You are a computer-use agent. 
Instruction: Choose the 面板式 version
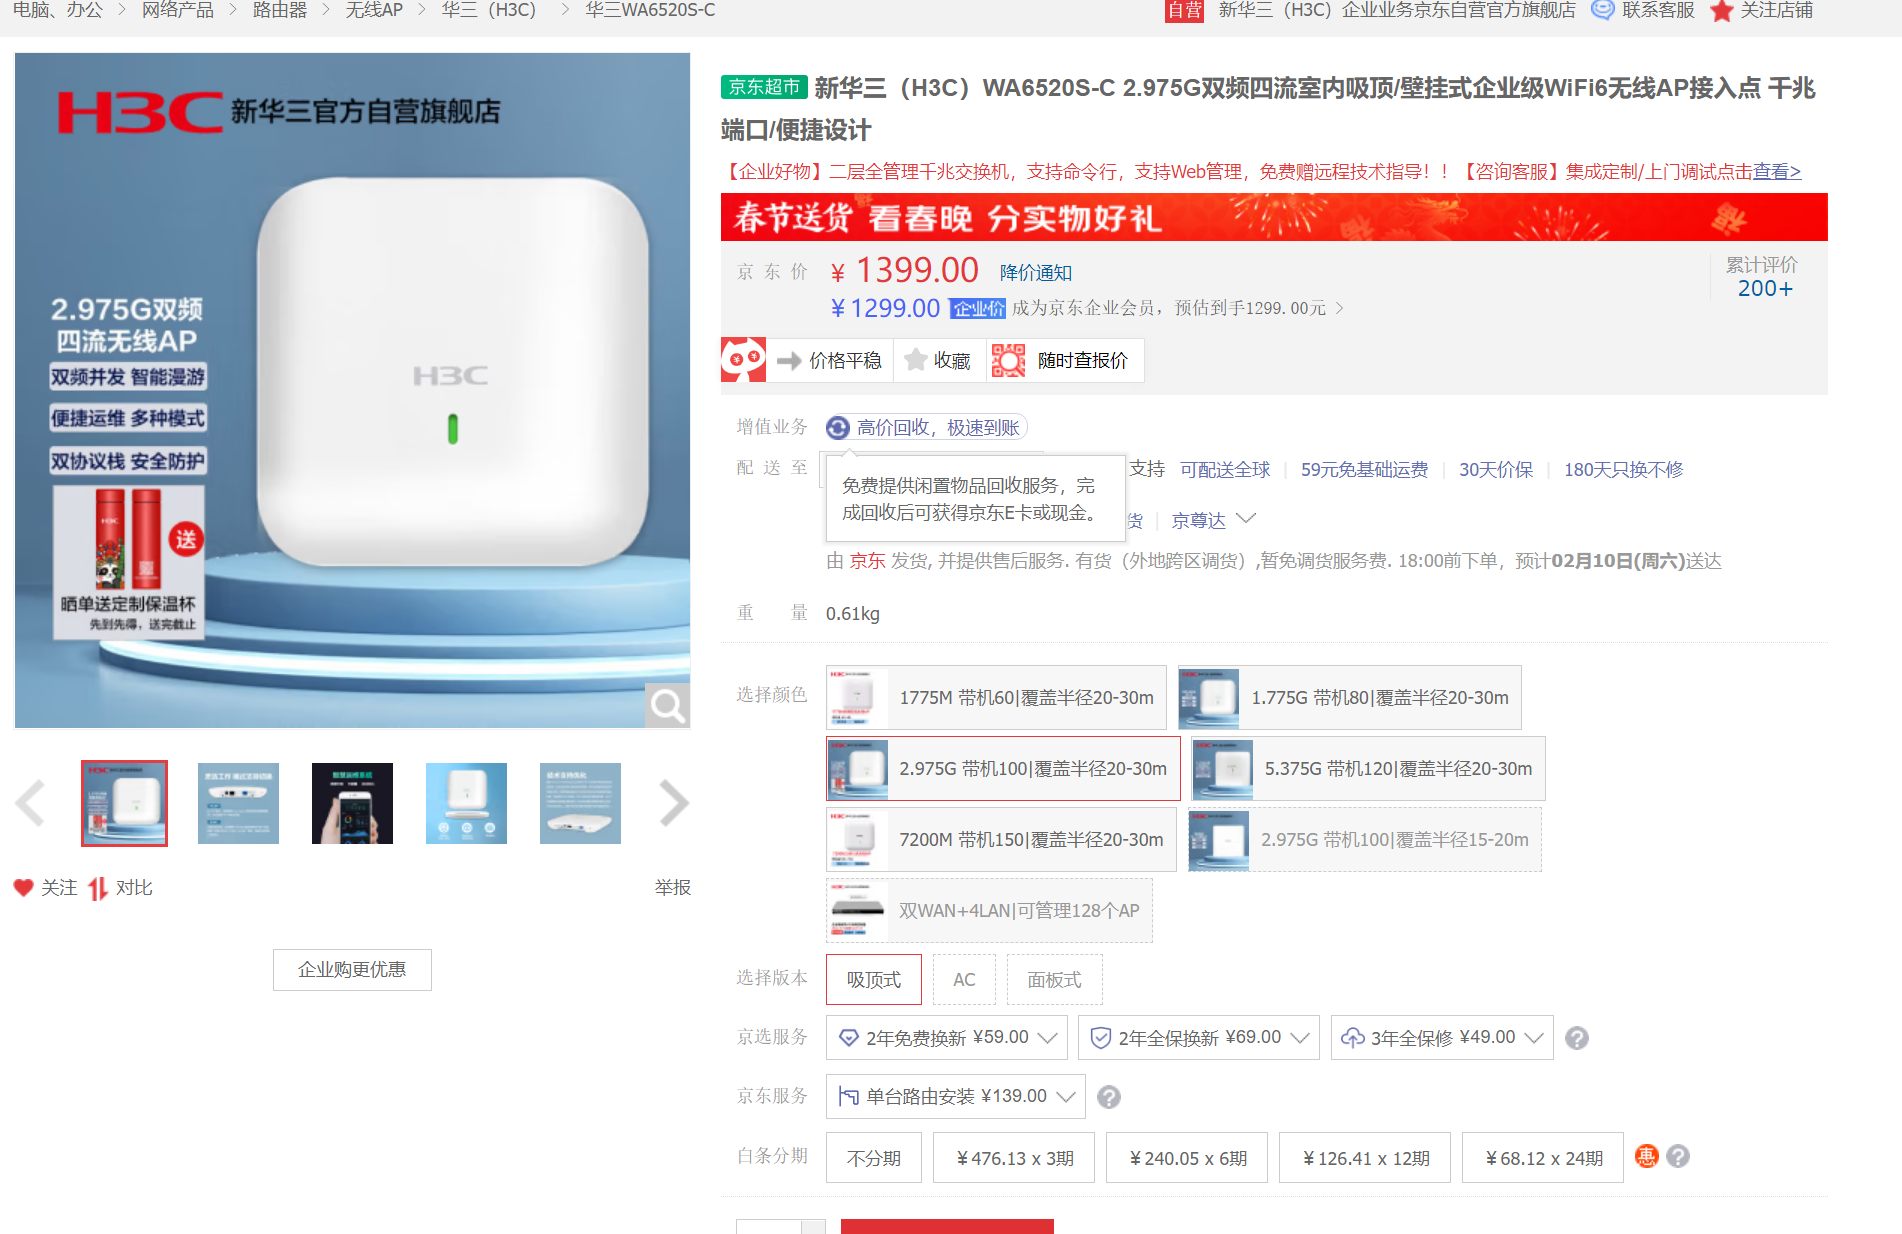click(x=1055, y=979)
